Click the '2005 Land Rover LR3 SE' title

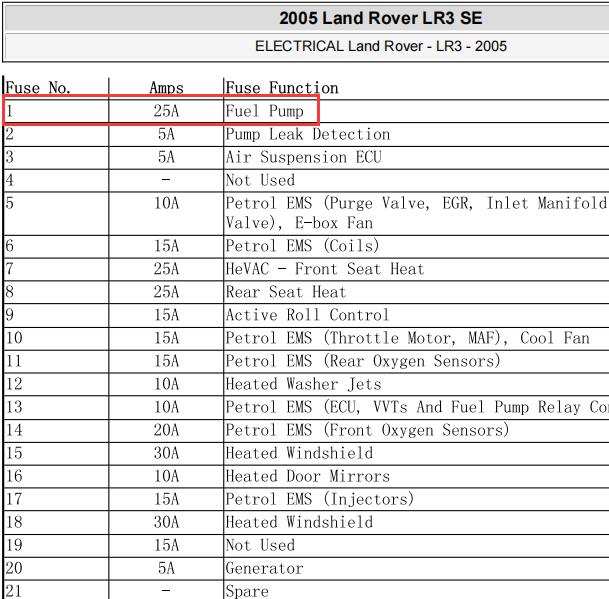click(x=381, y=18)
